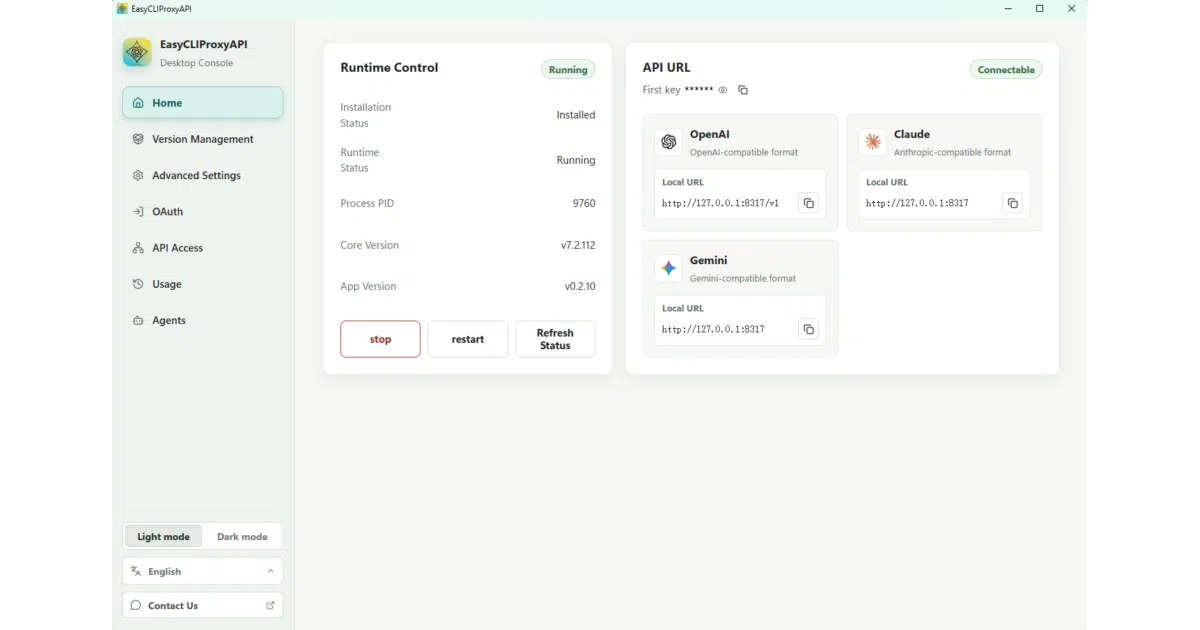Copy the first key using copy icon

(x=743, y=90)
